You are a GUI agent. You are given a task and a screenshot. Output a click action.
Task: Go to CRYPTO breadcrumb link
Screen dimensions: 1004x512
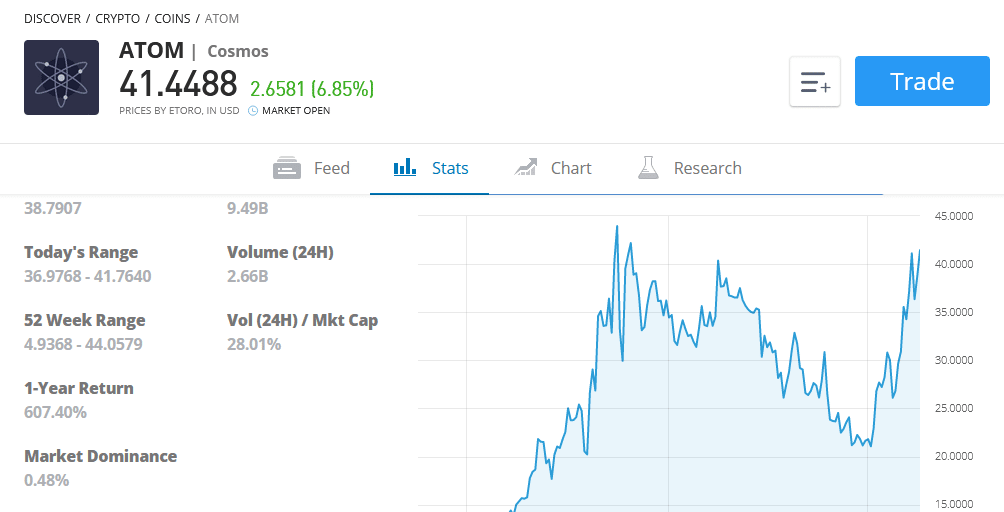(x=117, y=19)
